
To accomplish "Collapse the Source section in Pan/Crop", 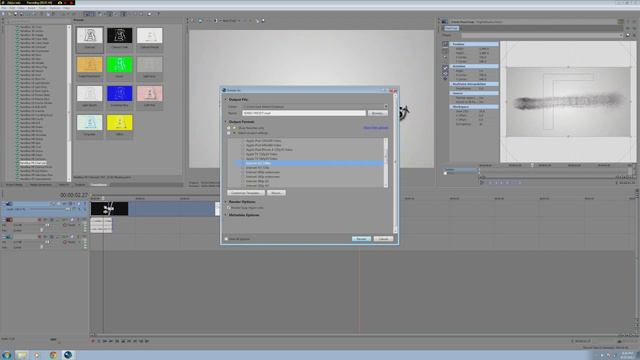I will (473, 93).
